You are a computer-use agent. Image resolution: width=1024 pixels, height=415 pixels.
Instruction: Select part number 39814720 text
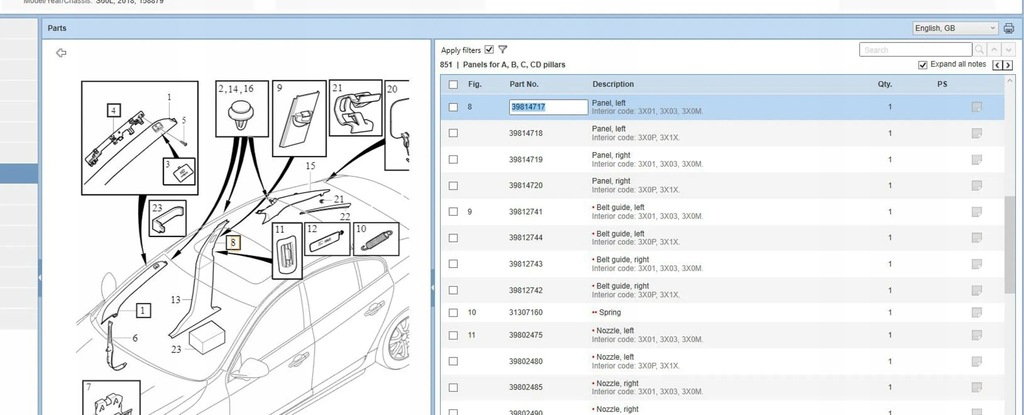pyautogui.click(x=526, y=186)
